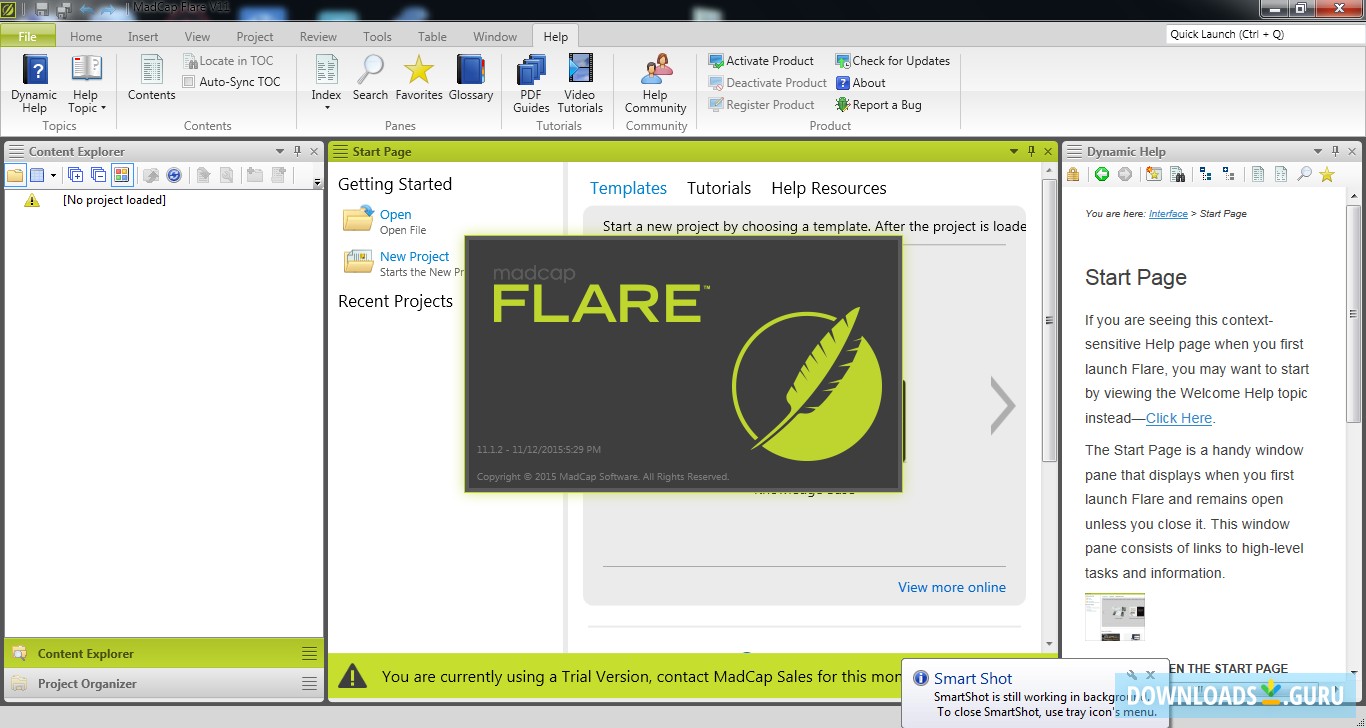This screenshot has width=1366, height=728.
Task: Launch Video Tutorials
Action: coord(580,84)
